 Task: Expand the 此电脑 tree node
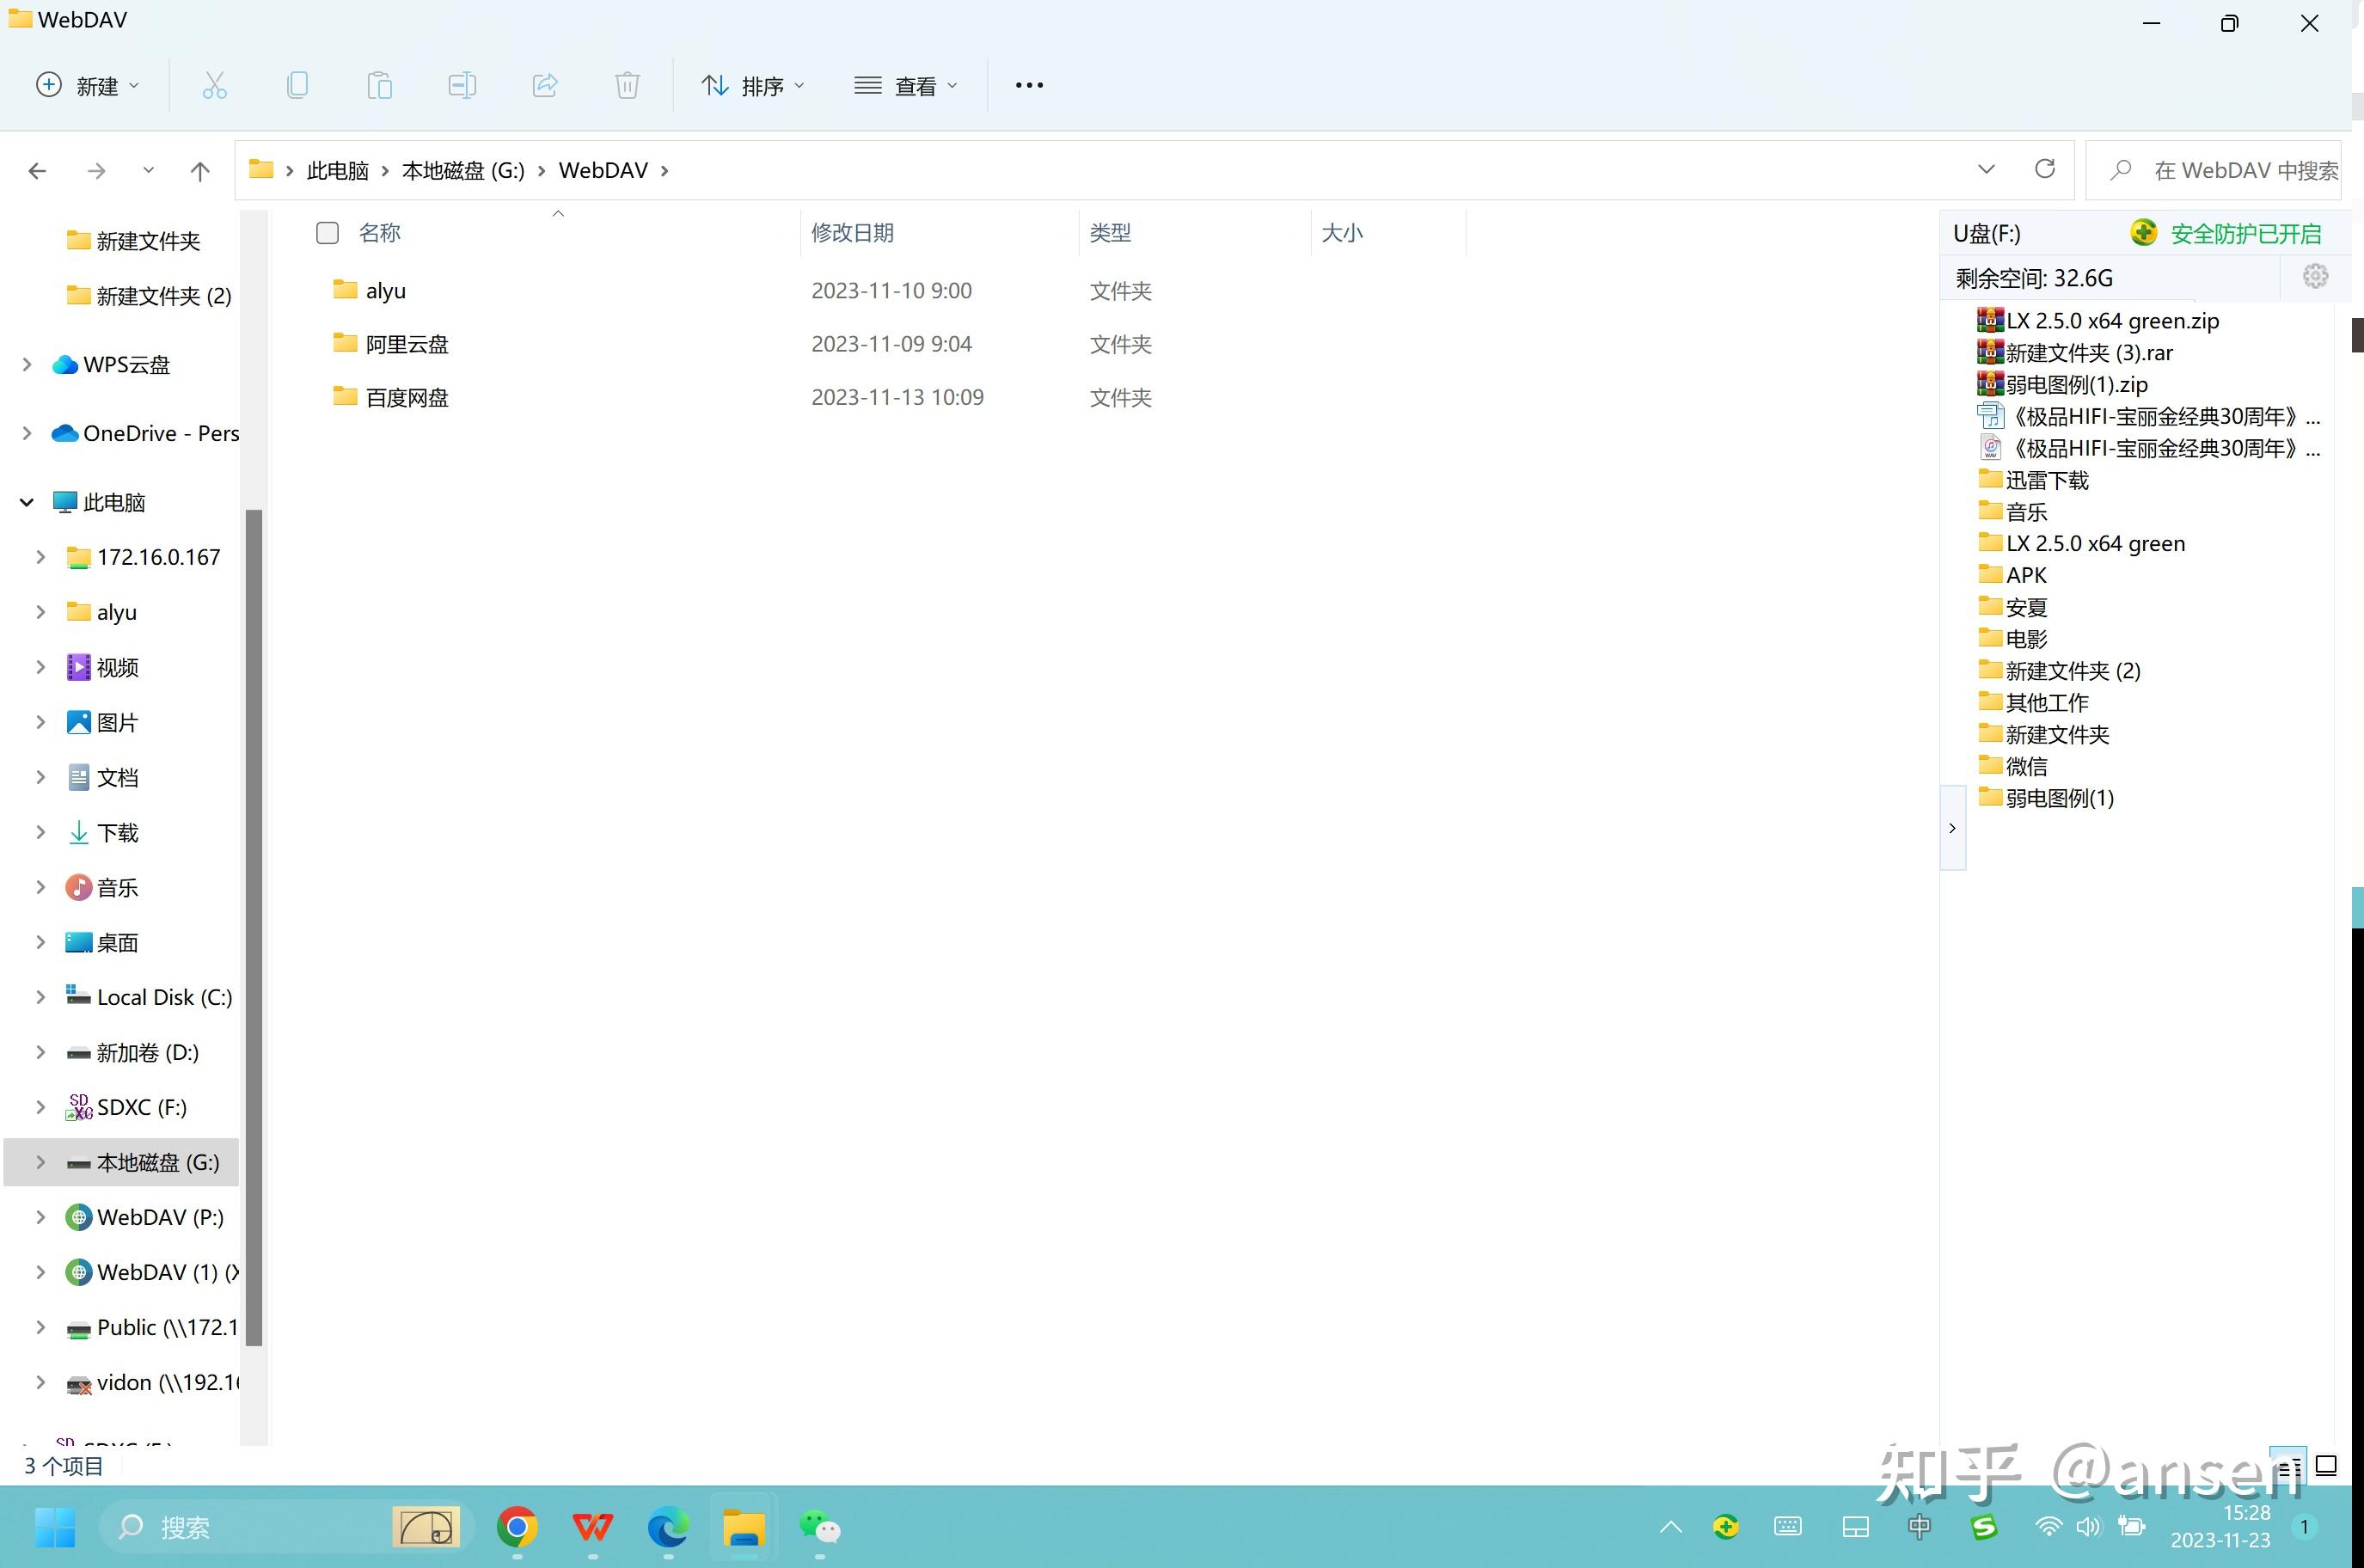(26, 502)
